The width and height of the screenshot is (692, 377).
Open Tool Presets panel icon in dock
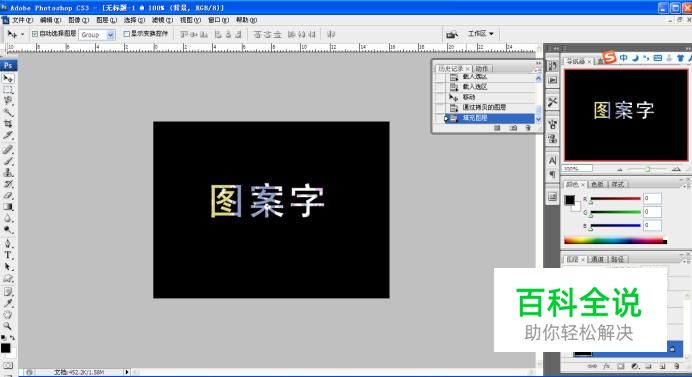pos(552,102)
